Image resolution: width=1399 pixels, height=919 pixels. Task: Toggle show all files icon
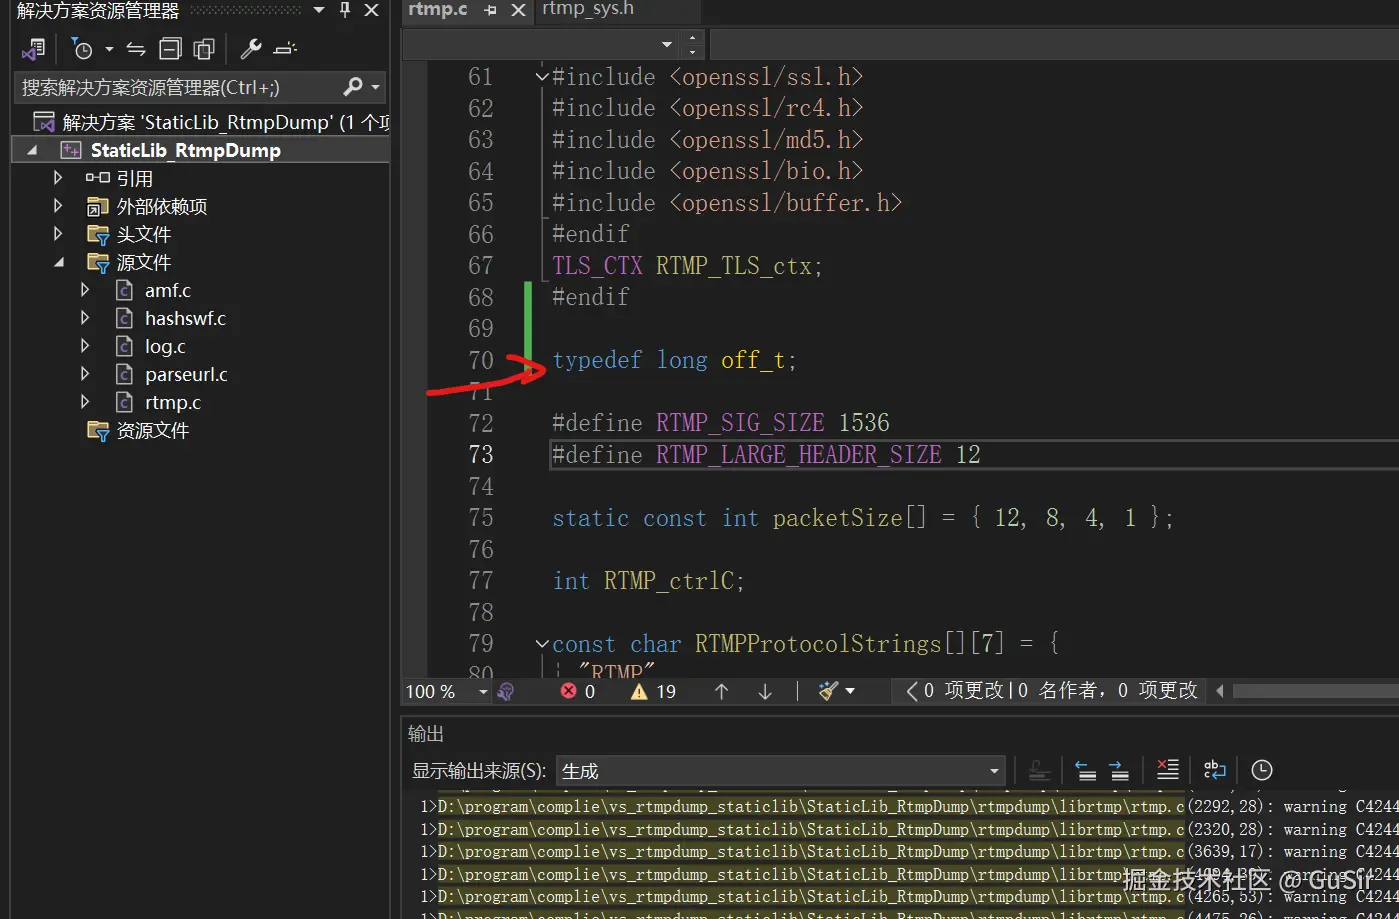point(204,49)
